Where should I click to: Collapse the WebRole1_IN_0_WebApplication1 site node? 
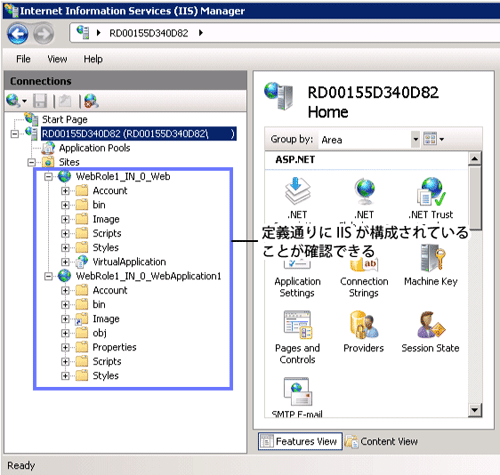coord(49,276)
